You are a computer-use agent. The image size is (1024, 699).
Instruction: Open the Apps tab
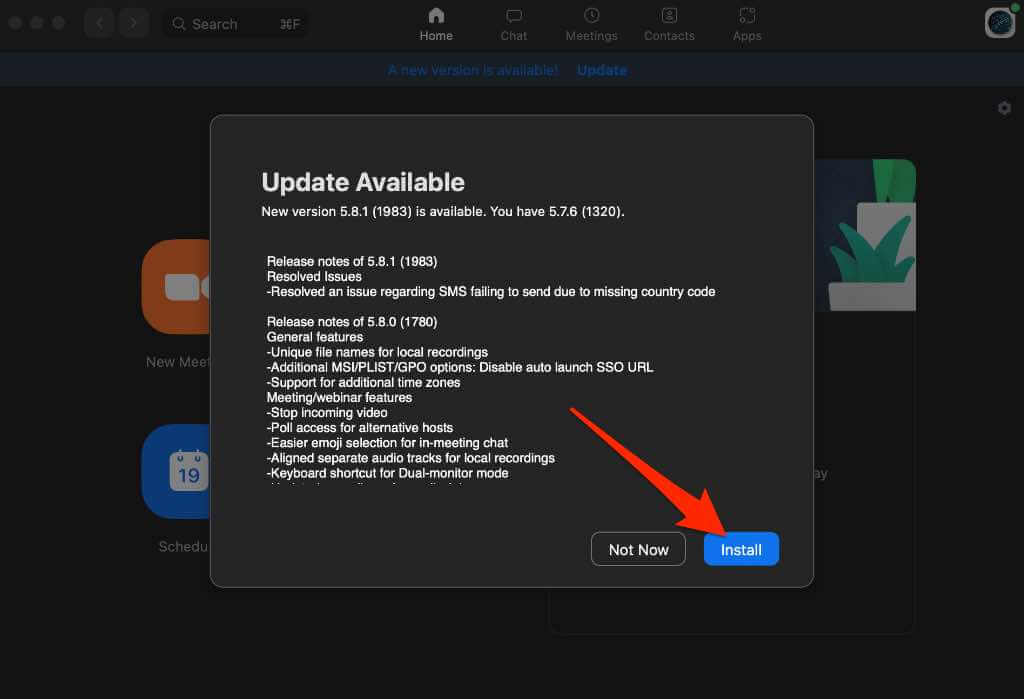746,25
